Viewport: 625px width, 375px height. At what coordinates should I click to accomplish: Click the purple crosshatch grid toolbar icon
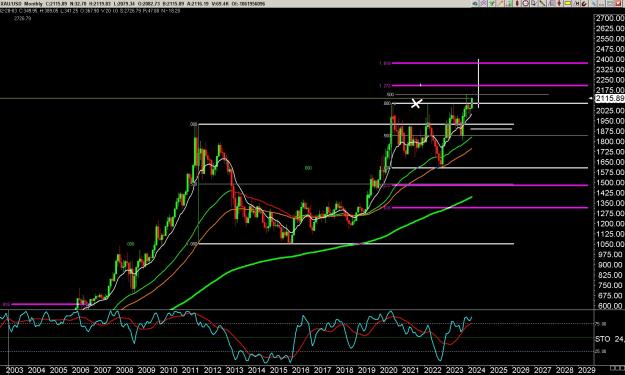point(484,3)
